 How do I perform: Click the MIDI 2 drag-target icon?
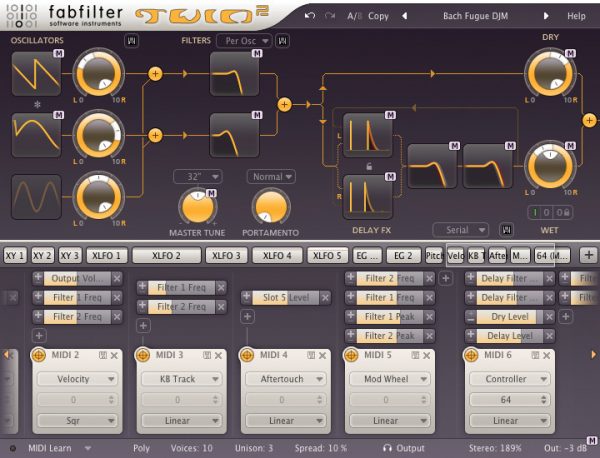(42, 355)
